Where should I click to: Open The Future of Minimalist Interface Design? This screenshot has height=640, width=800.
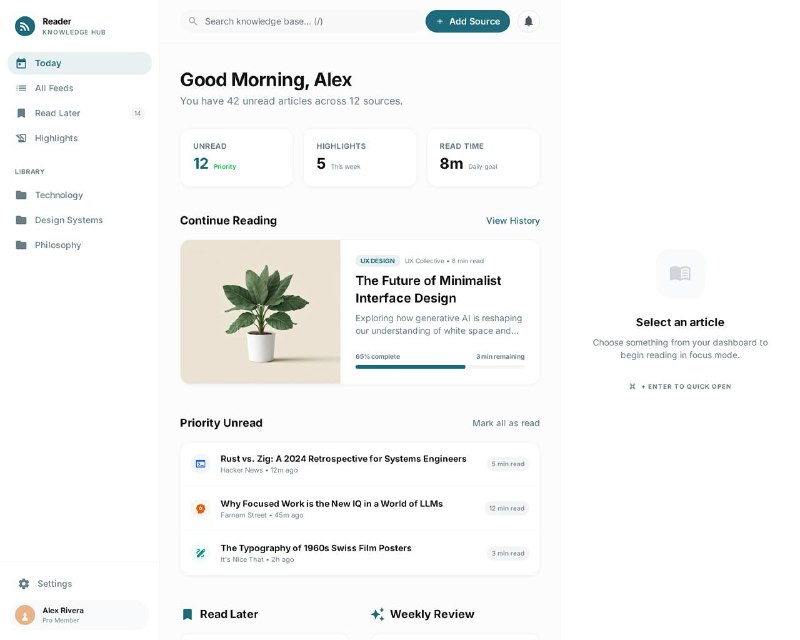(428, 289)
